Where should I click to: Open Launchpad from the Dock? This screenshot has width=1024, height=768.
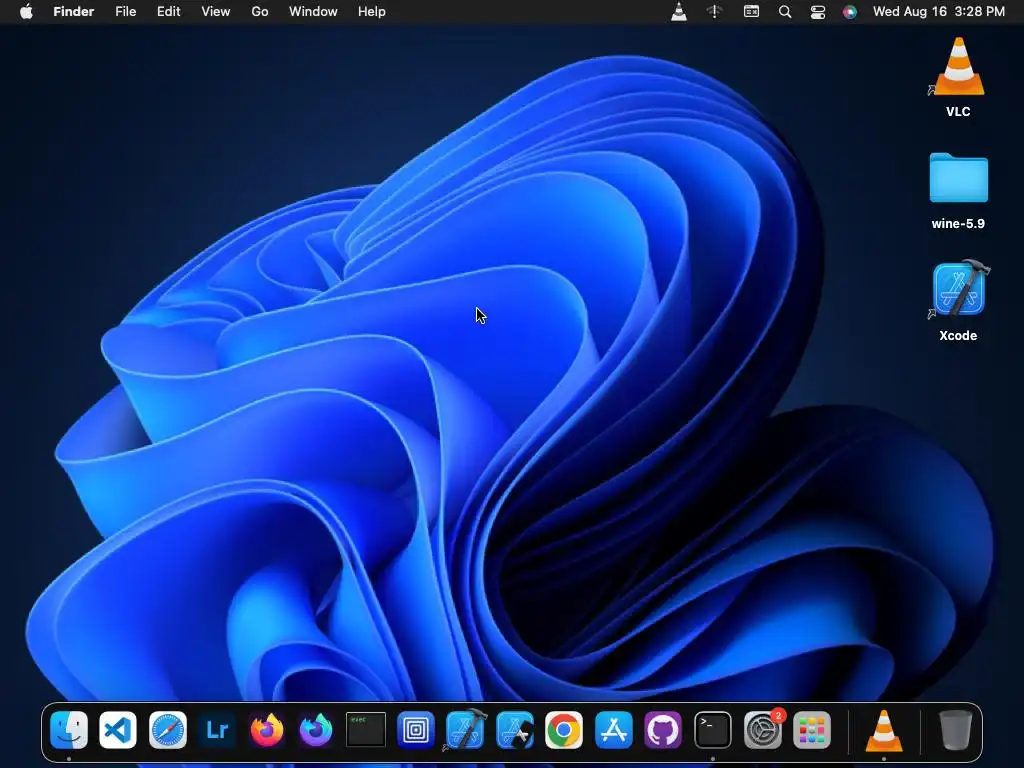click(x=812, y=729)
